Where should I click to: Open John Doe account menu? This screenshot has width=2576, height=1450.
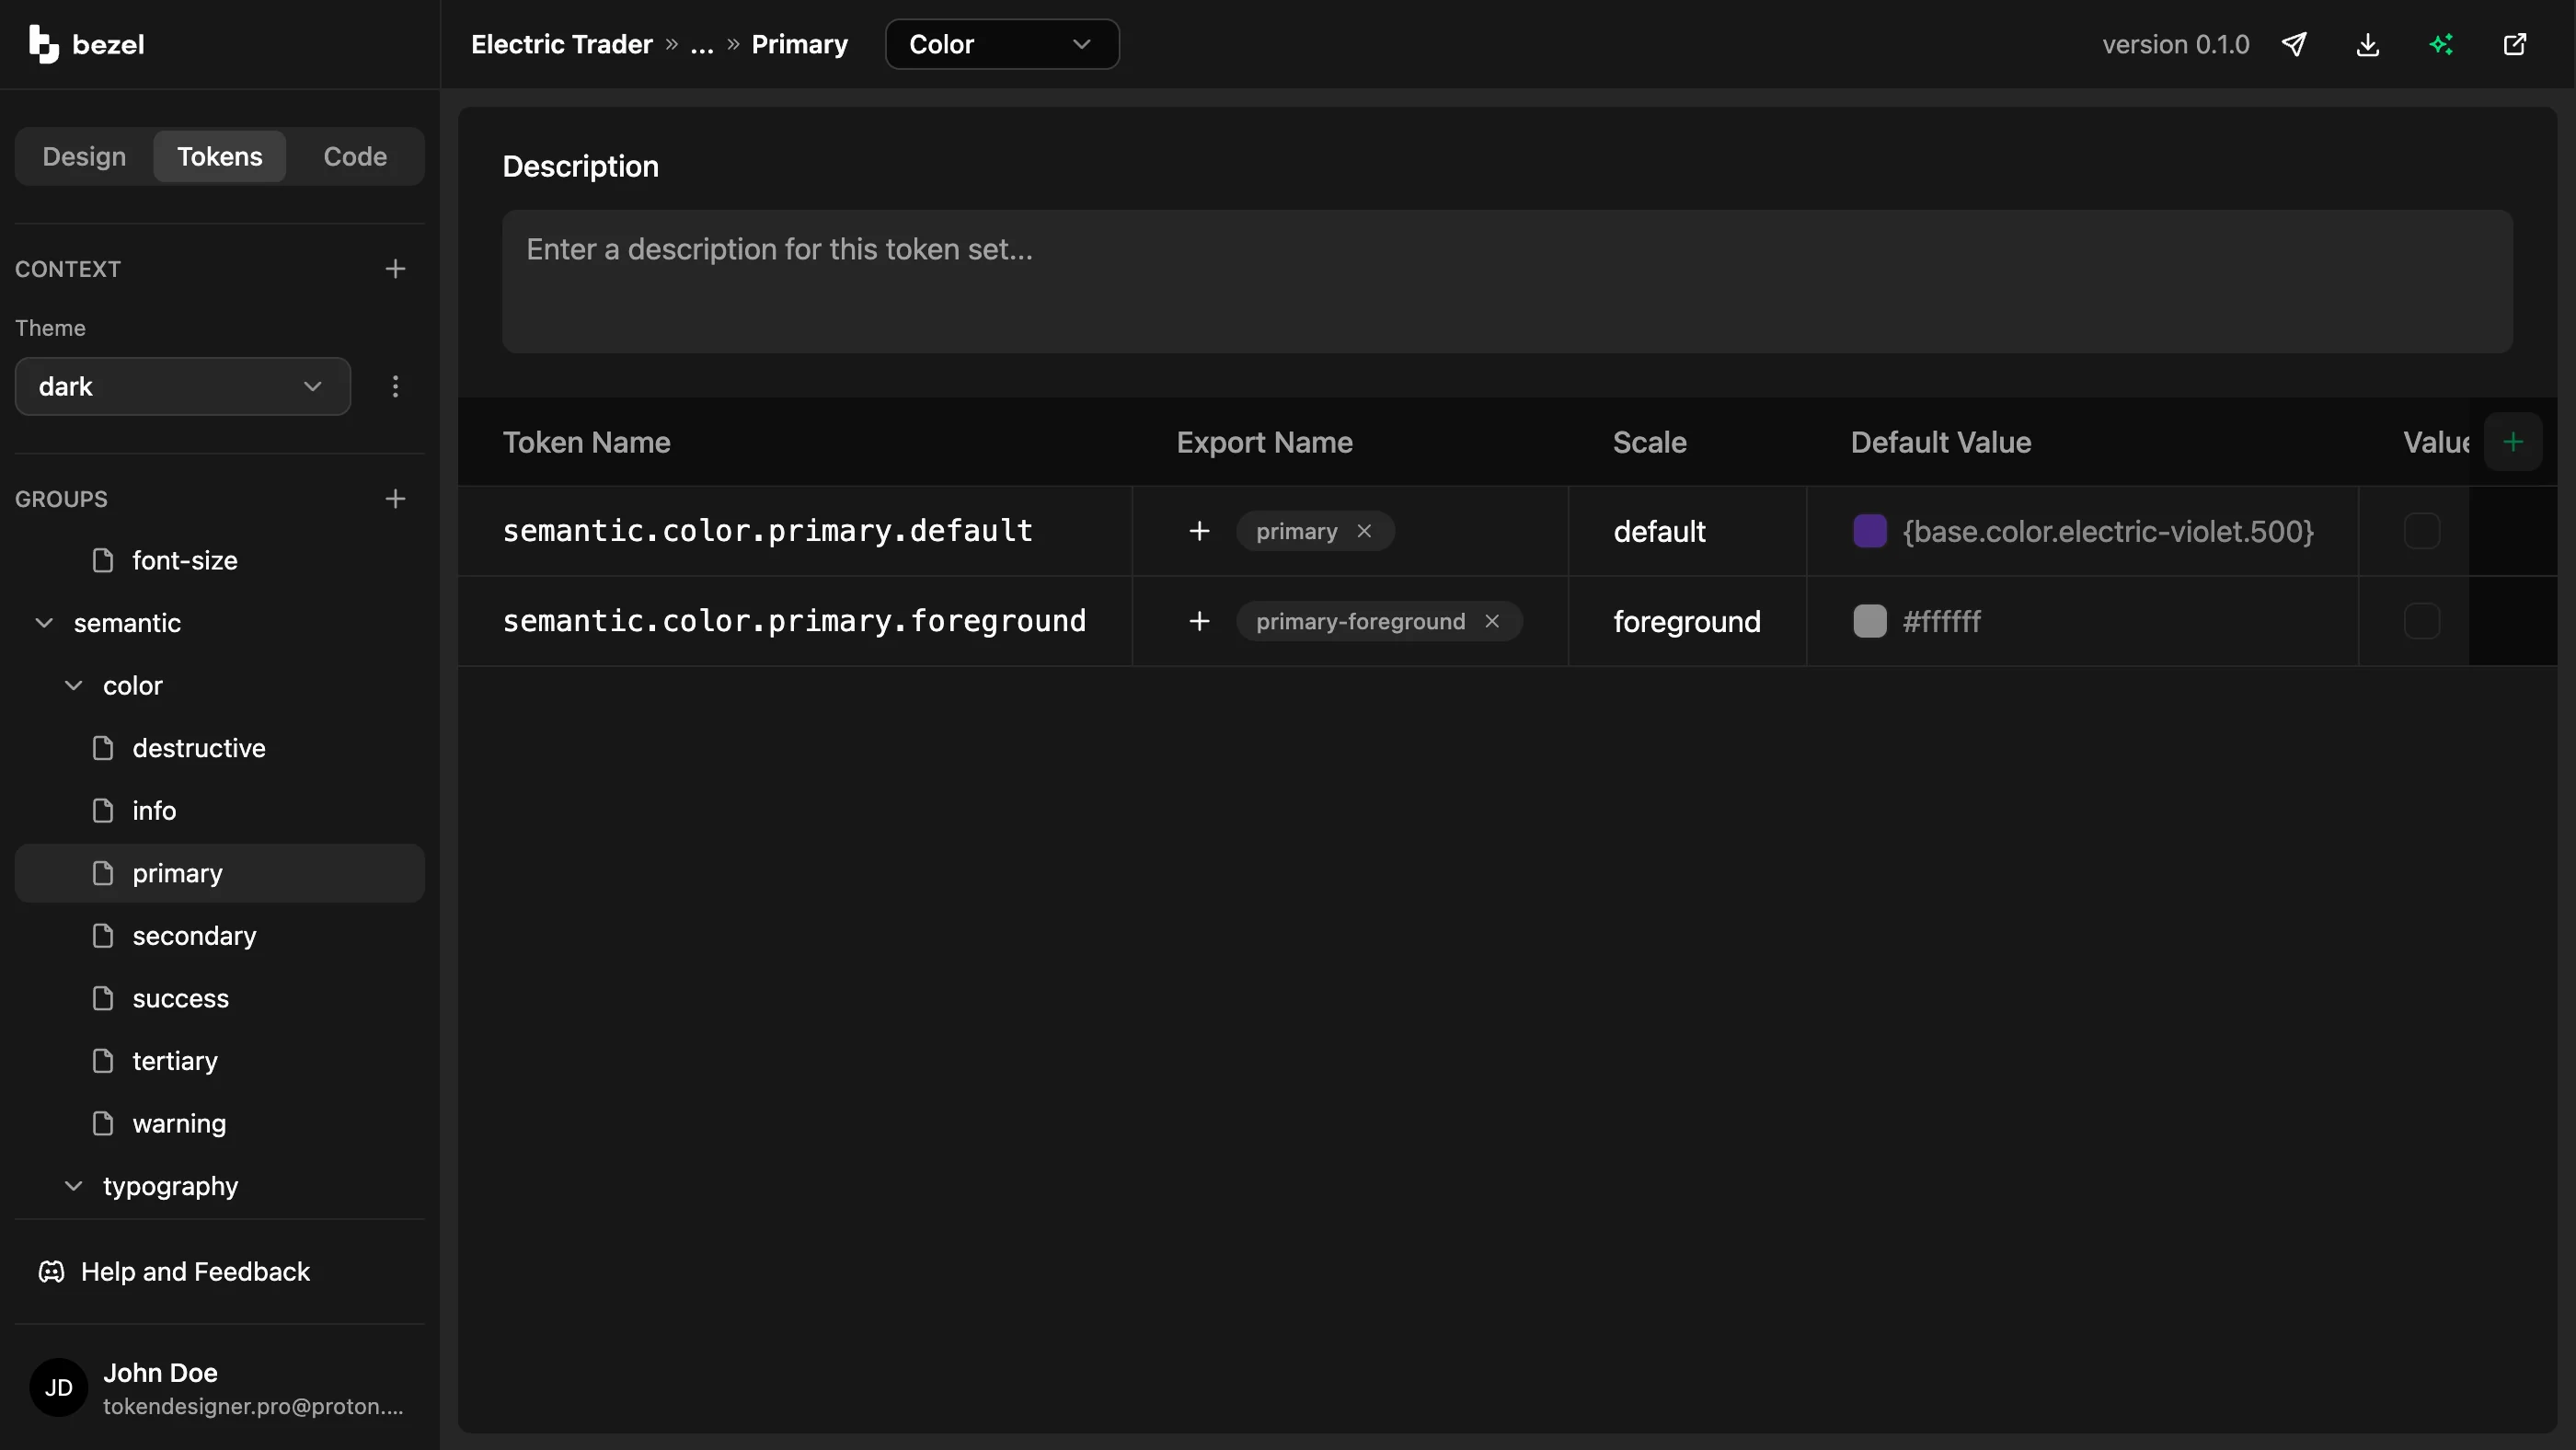[220, 1387]
